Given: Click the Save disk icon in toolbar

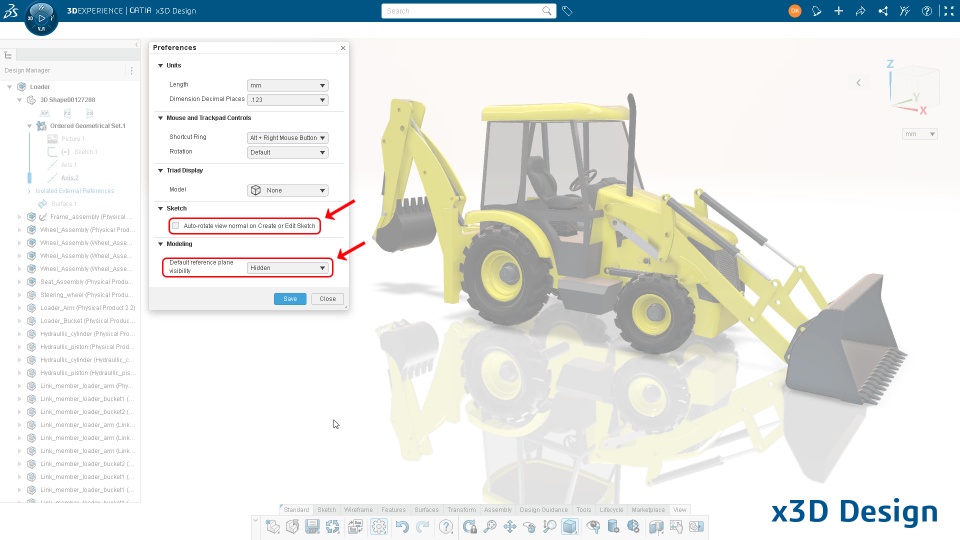Looking at the screenshot, I should 312,527.
